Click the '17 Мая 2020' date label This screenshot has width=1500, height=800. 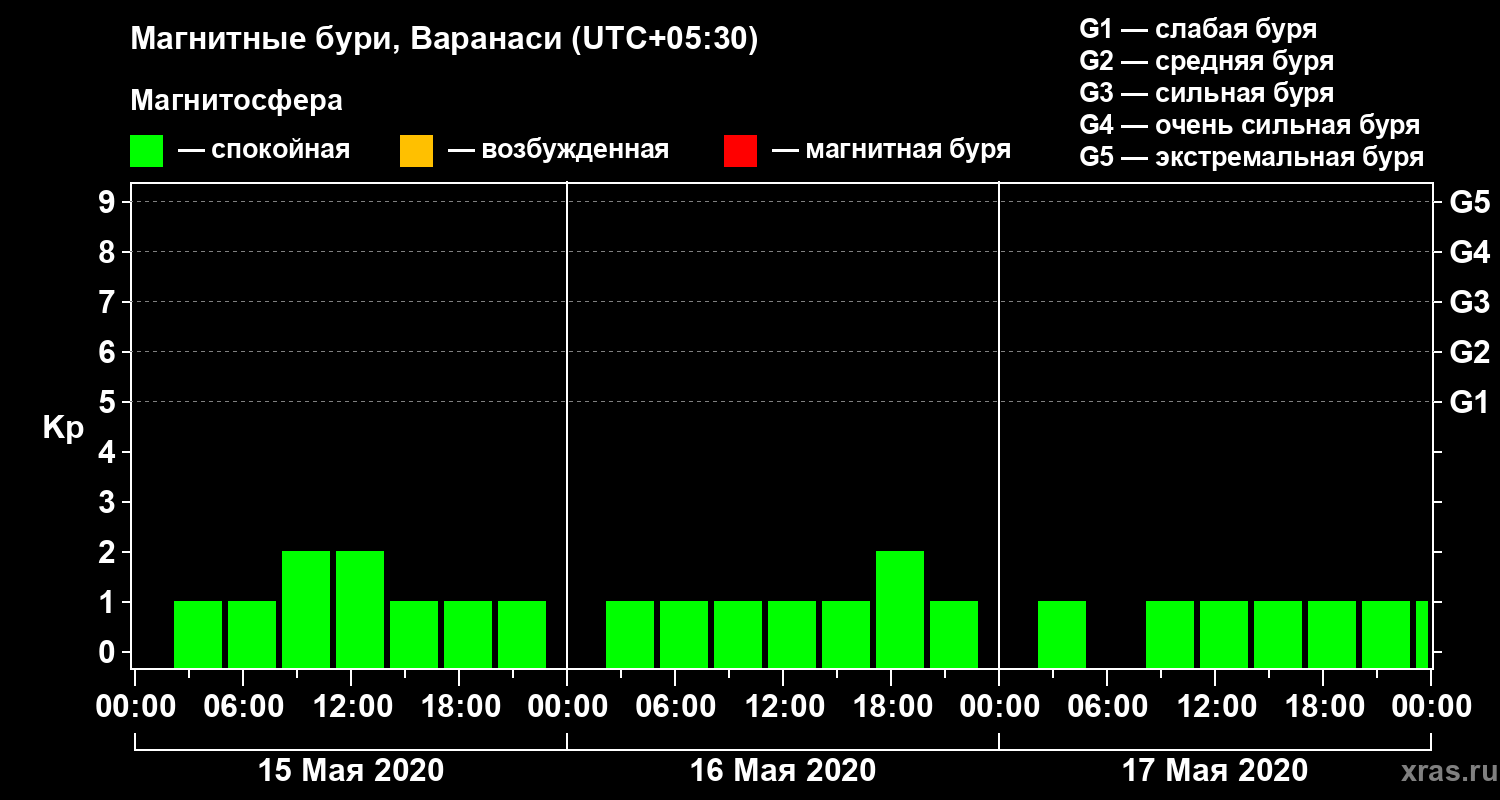(1215, 770)
